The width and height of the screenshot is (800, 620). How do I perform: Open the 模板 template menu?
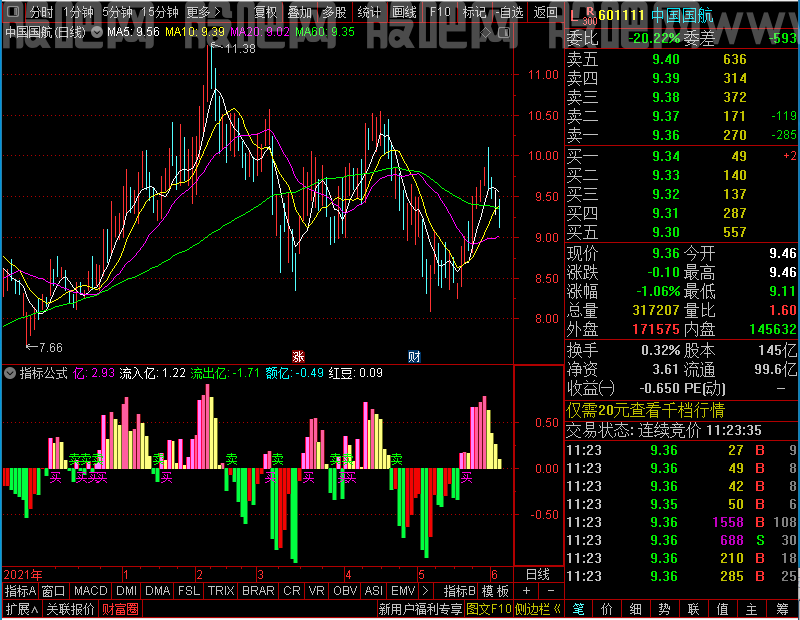(495, 591)
